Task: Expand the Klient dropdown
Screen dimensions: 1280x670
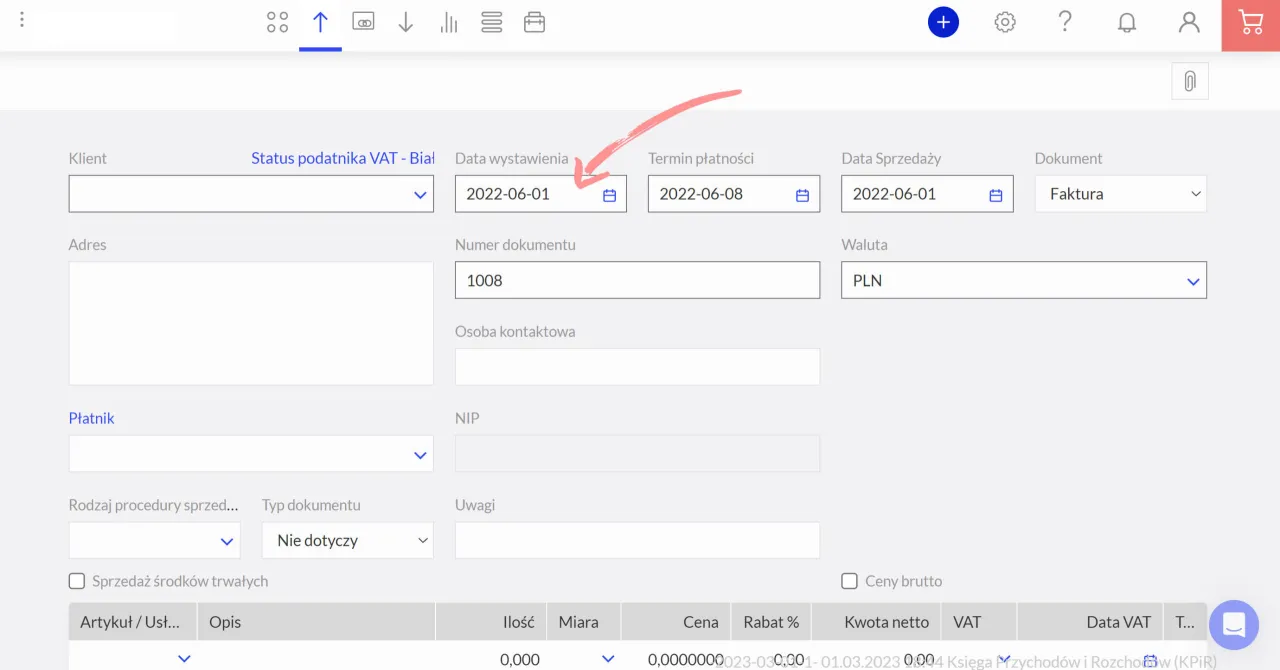Action: point(420,195)
